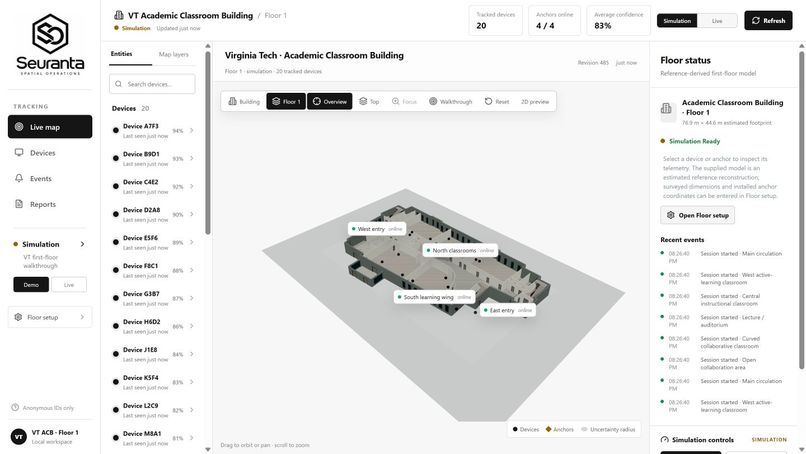Click Session started Open collaboration area event
Screen dimensions: 806x454
coord(722,364)
